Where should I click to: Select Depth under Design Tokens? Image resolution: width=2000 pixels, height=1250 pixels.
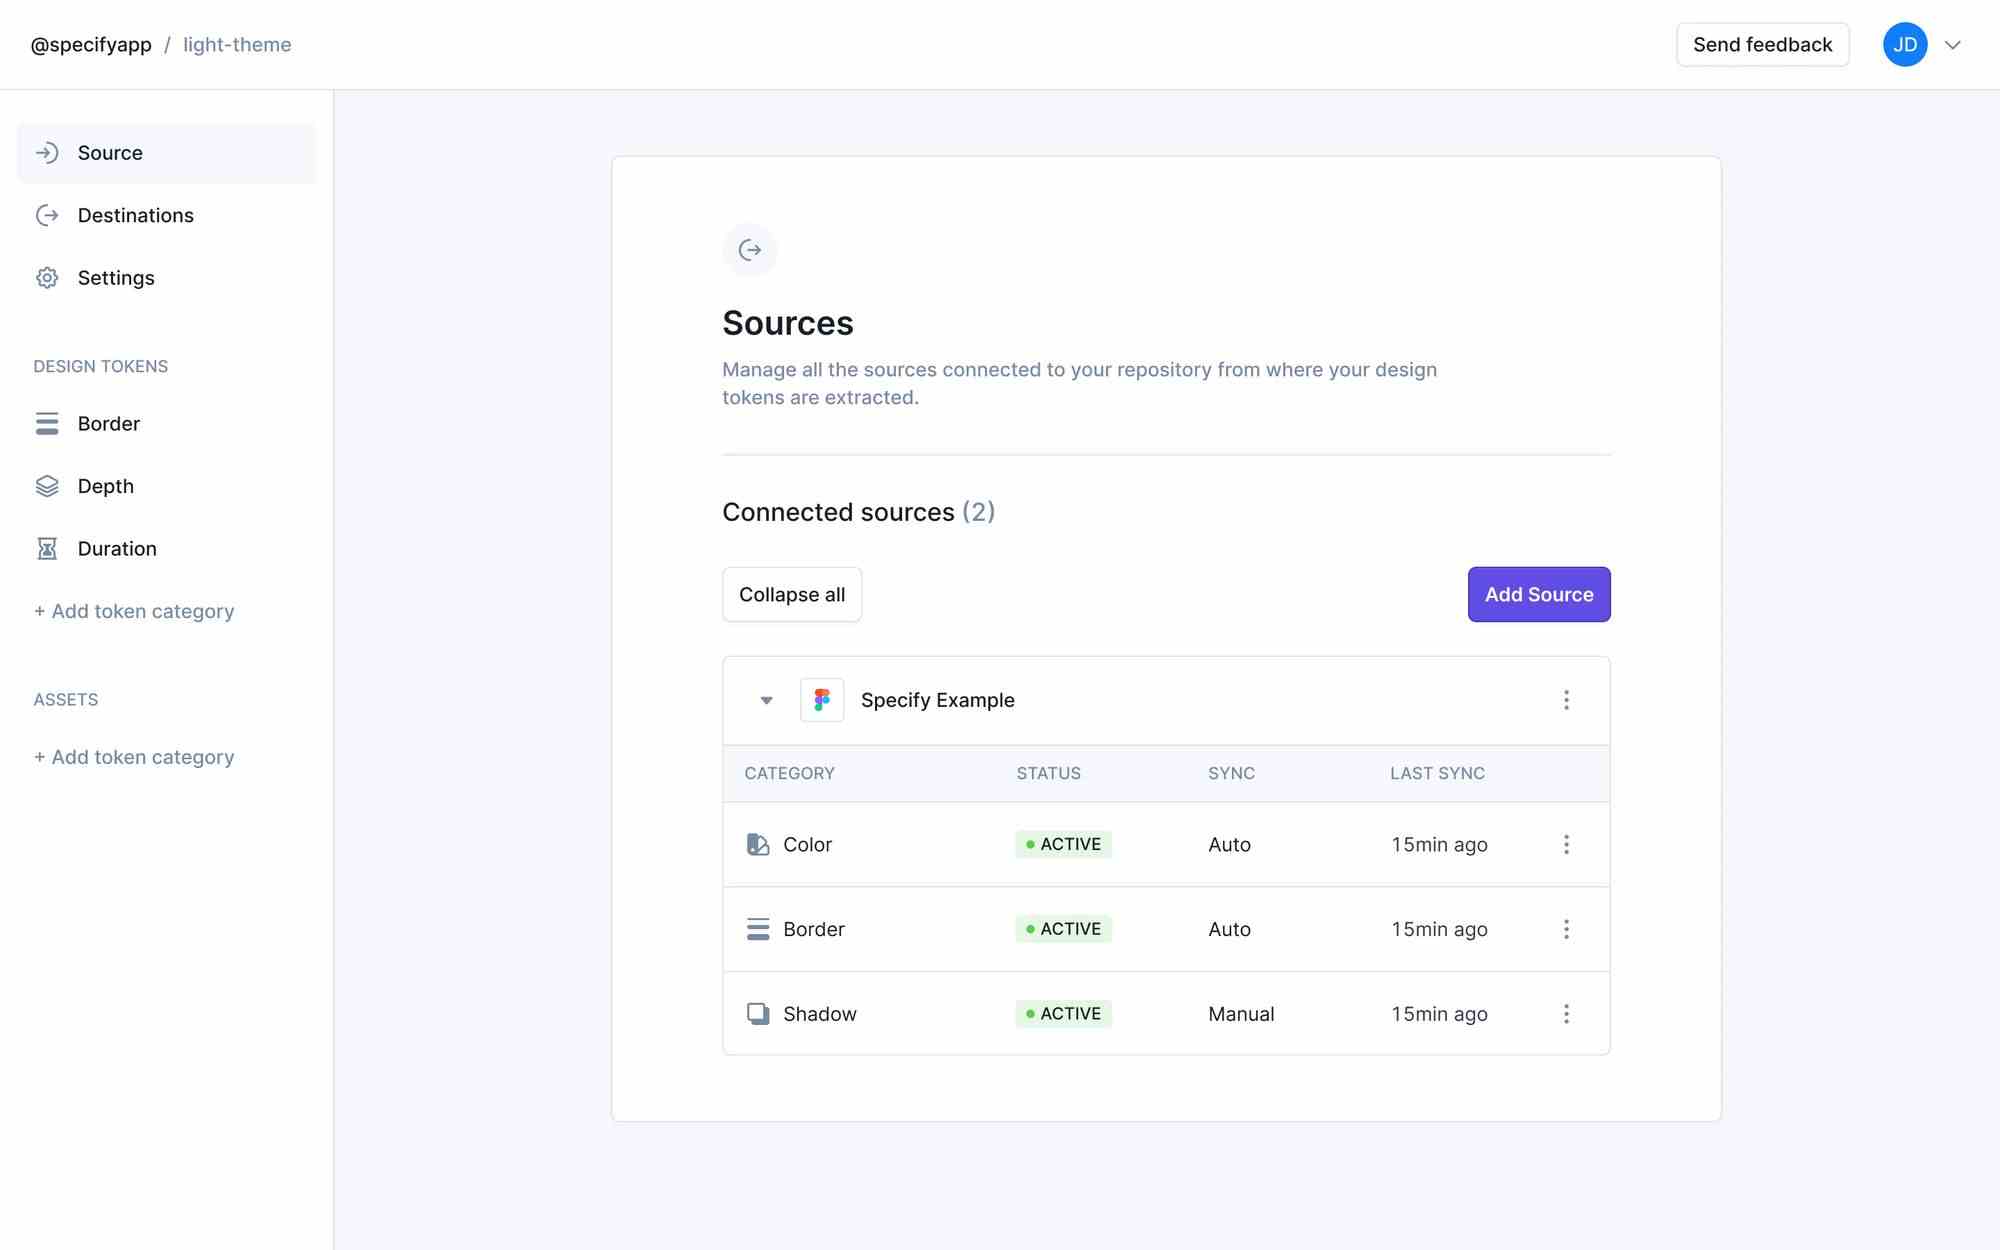click(166, 486)
